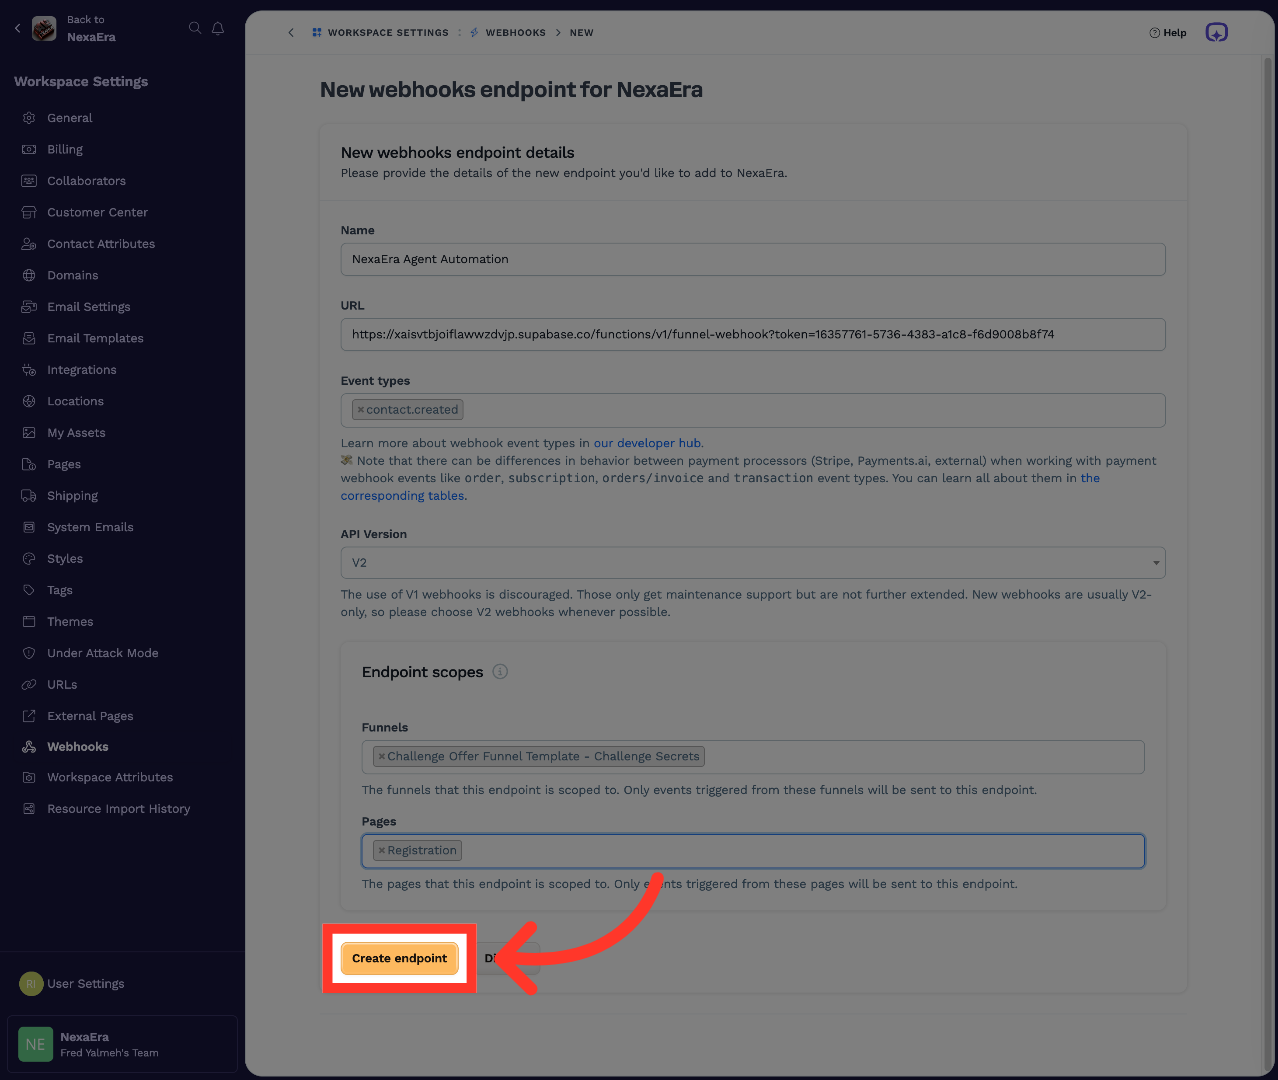Click the Themes icon in sidebar
This screenshot has width=1278, height=1080.
pyautogui.click(x=29, y=622)
